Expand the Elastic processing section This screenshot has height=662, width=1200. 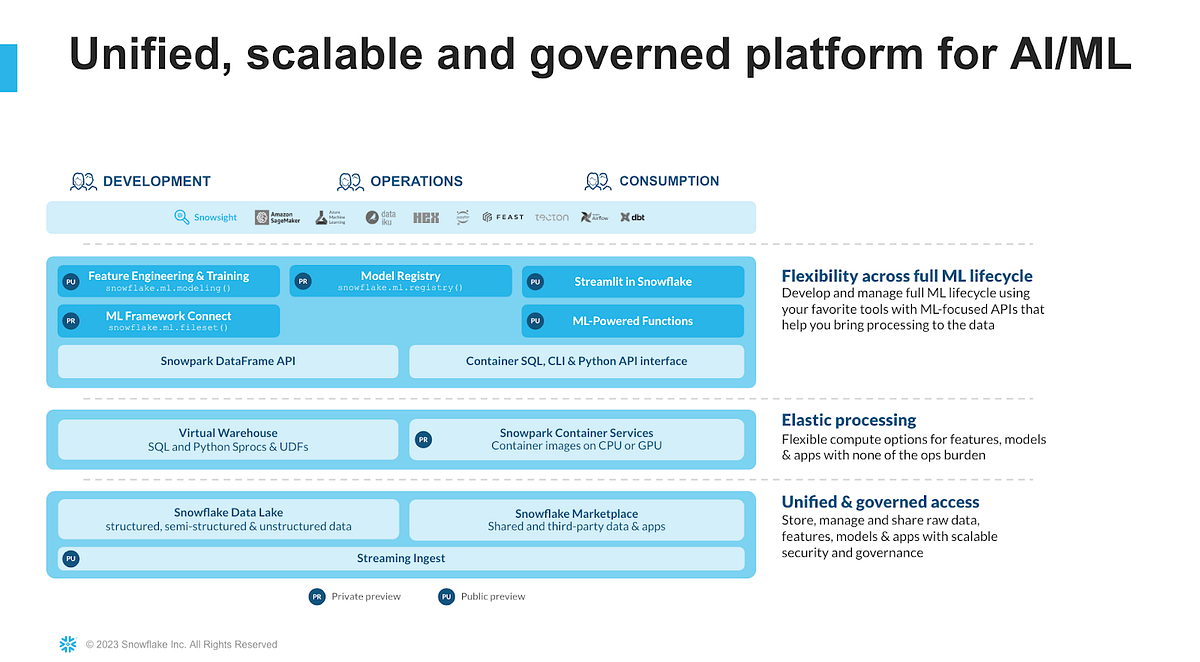point(848,420)
